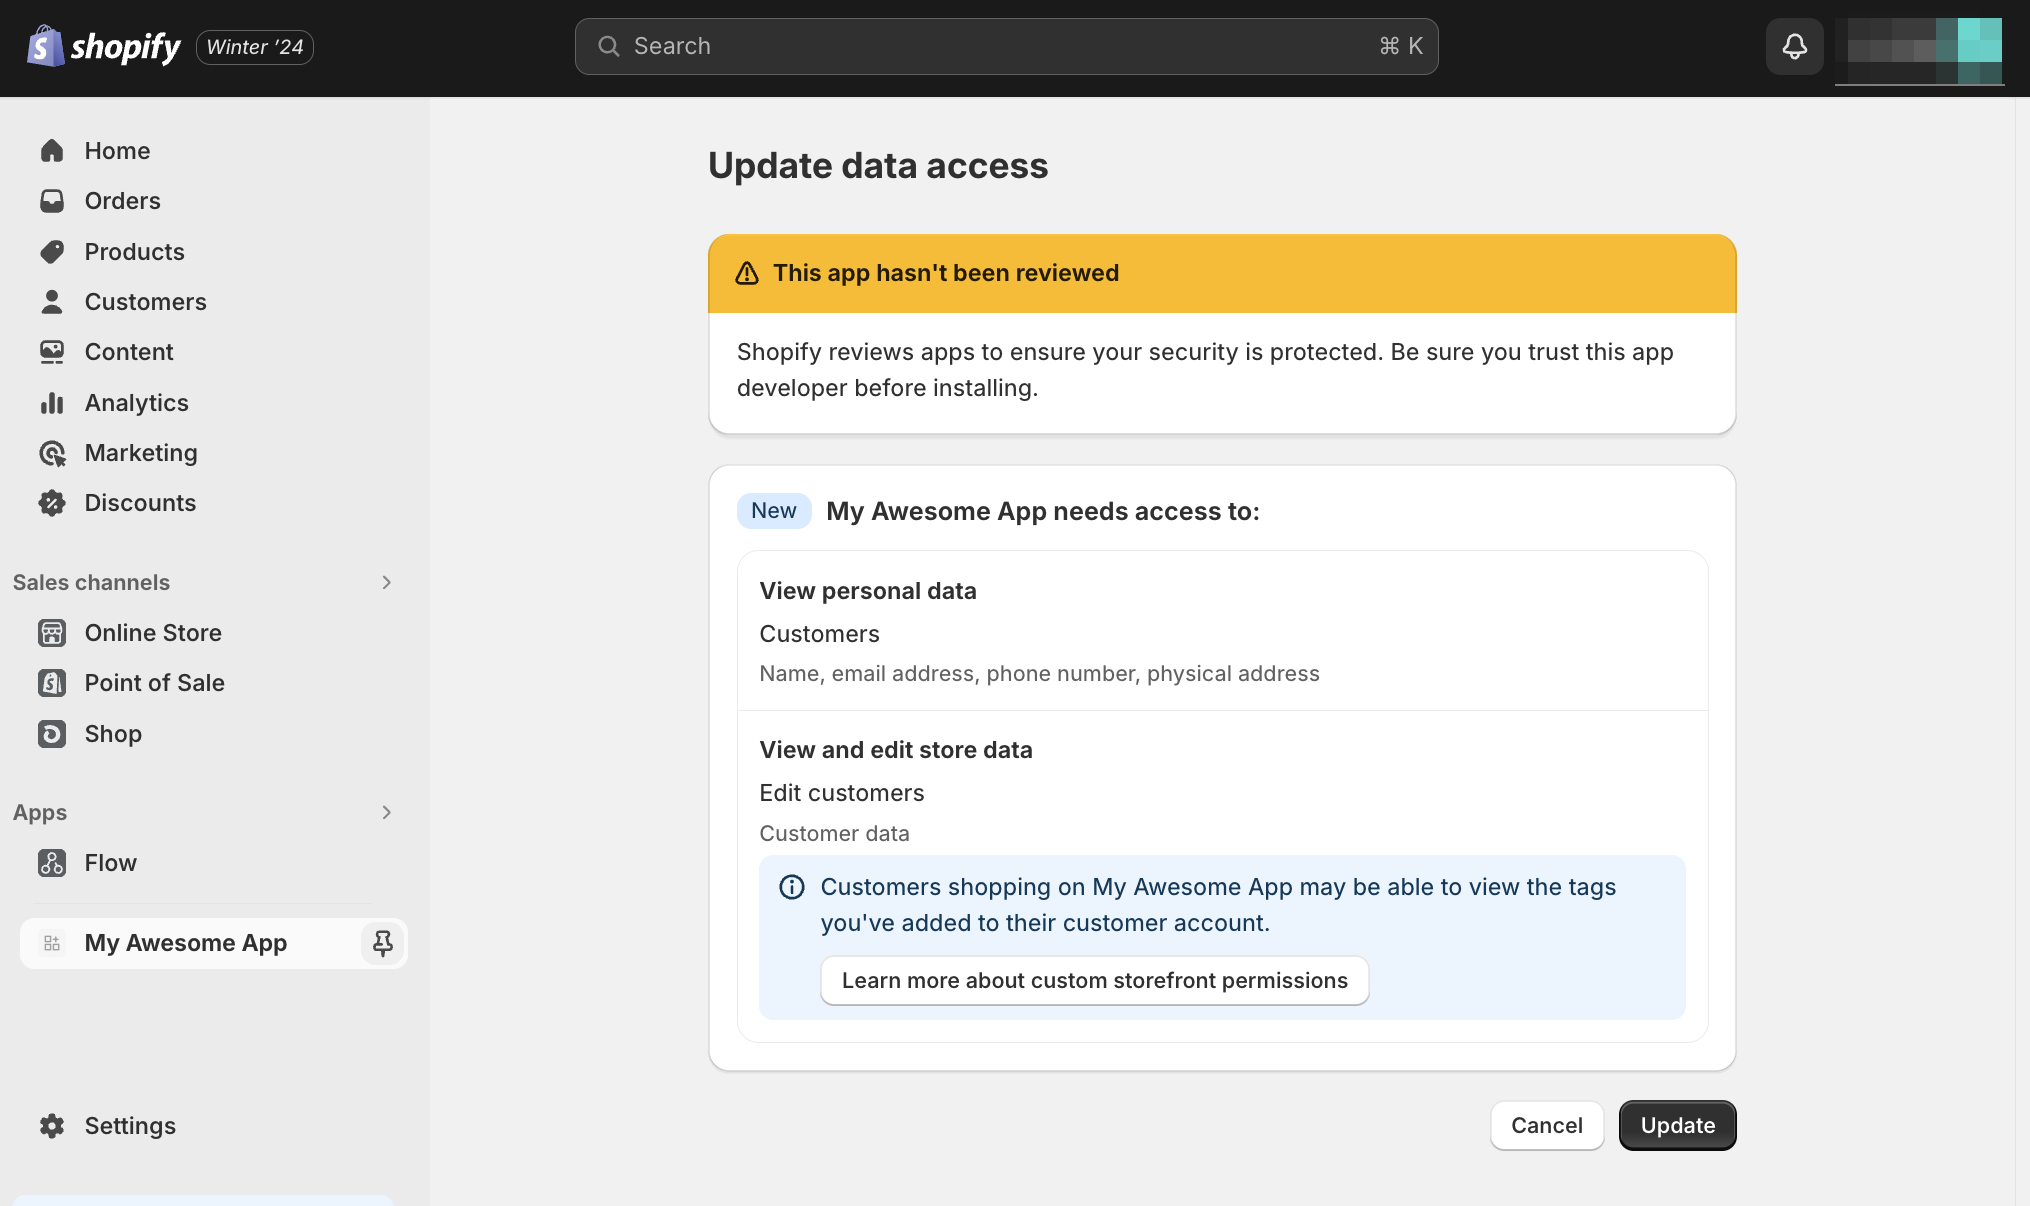Click the Marketing target icon

pos(52,453)
